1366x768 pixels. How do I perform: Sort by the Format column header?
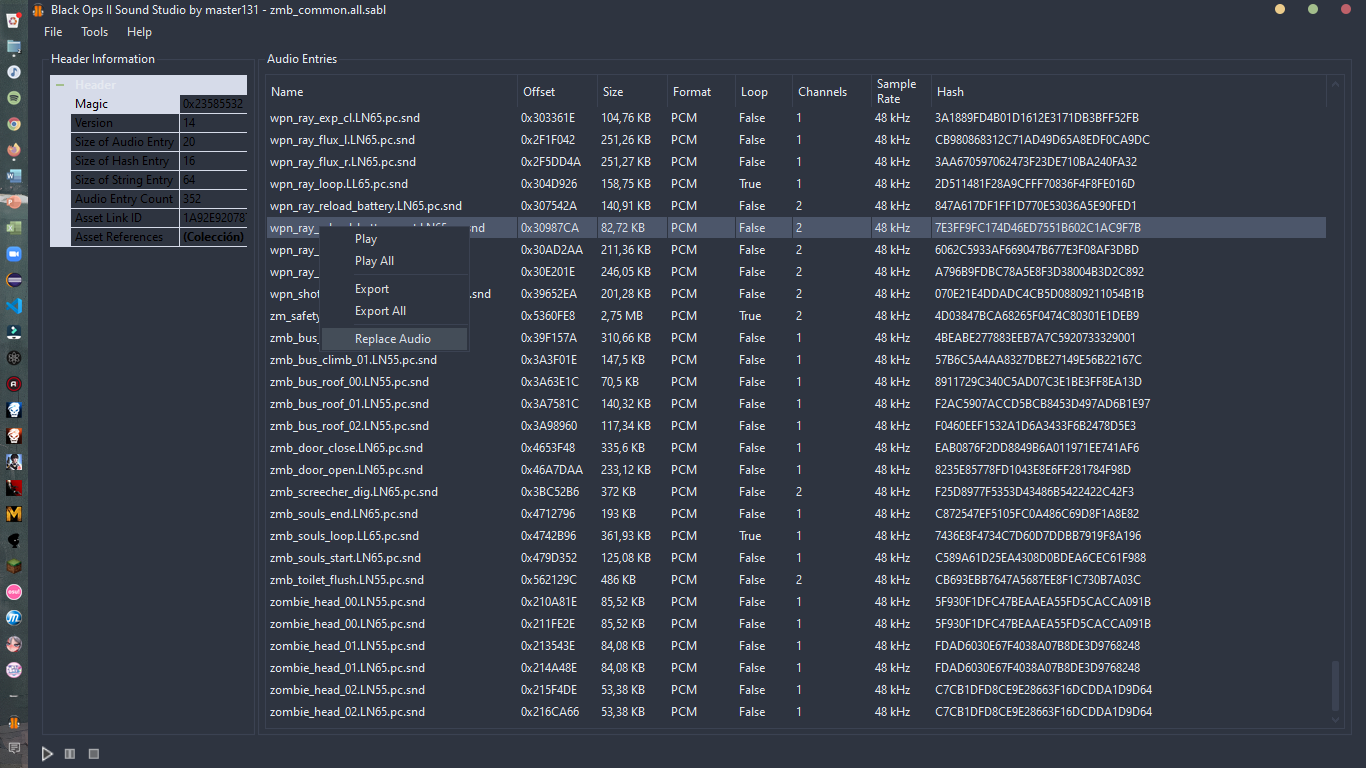(701, 92)
